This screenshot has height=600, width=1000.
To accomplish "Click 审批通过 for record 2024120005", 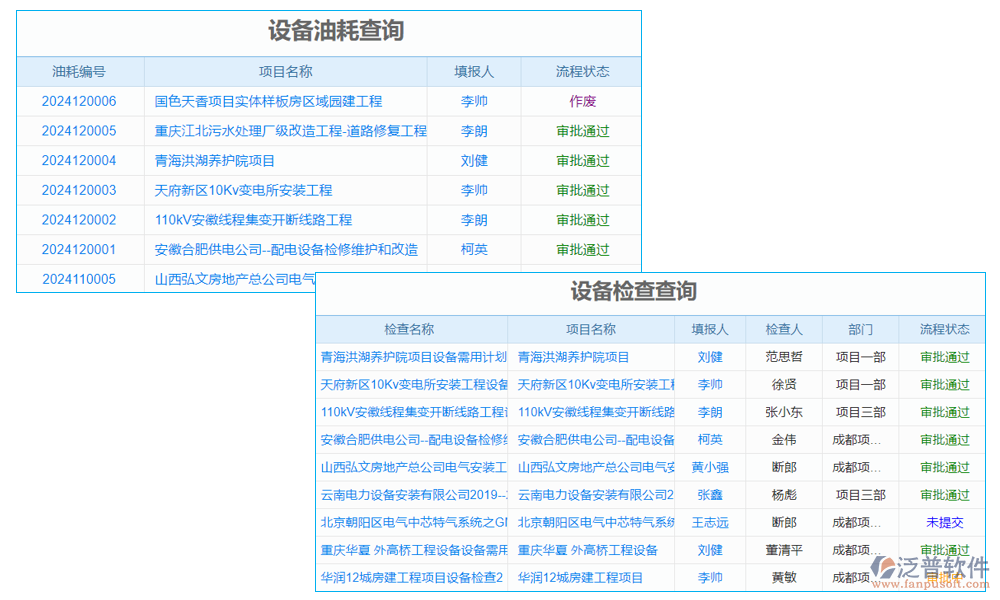I will tap(582, 131).
